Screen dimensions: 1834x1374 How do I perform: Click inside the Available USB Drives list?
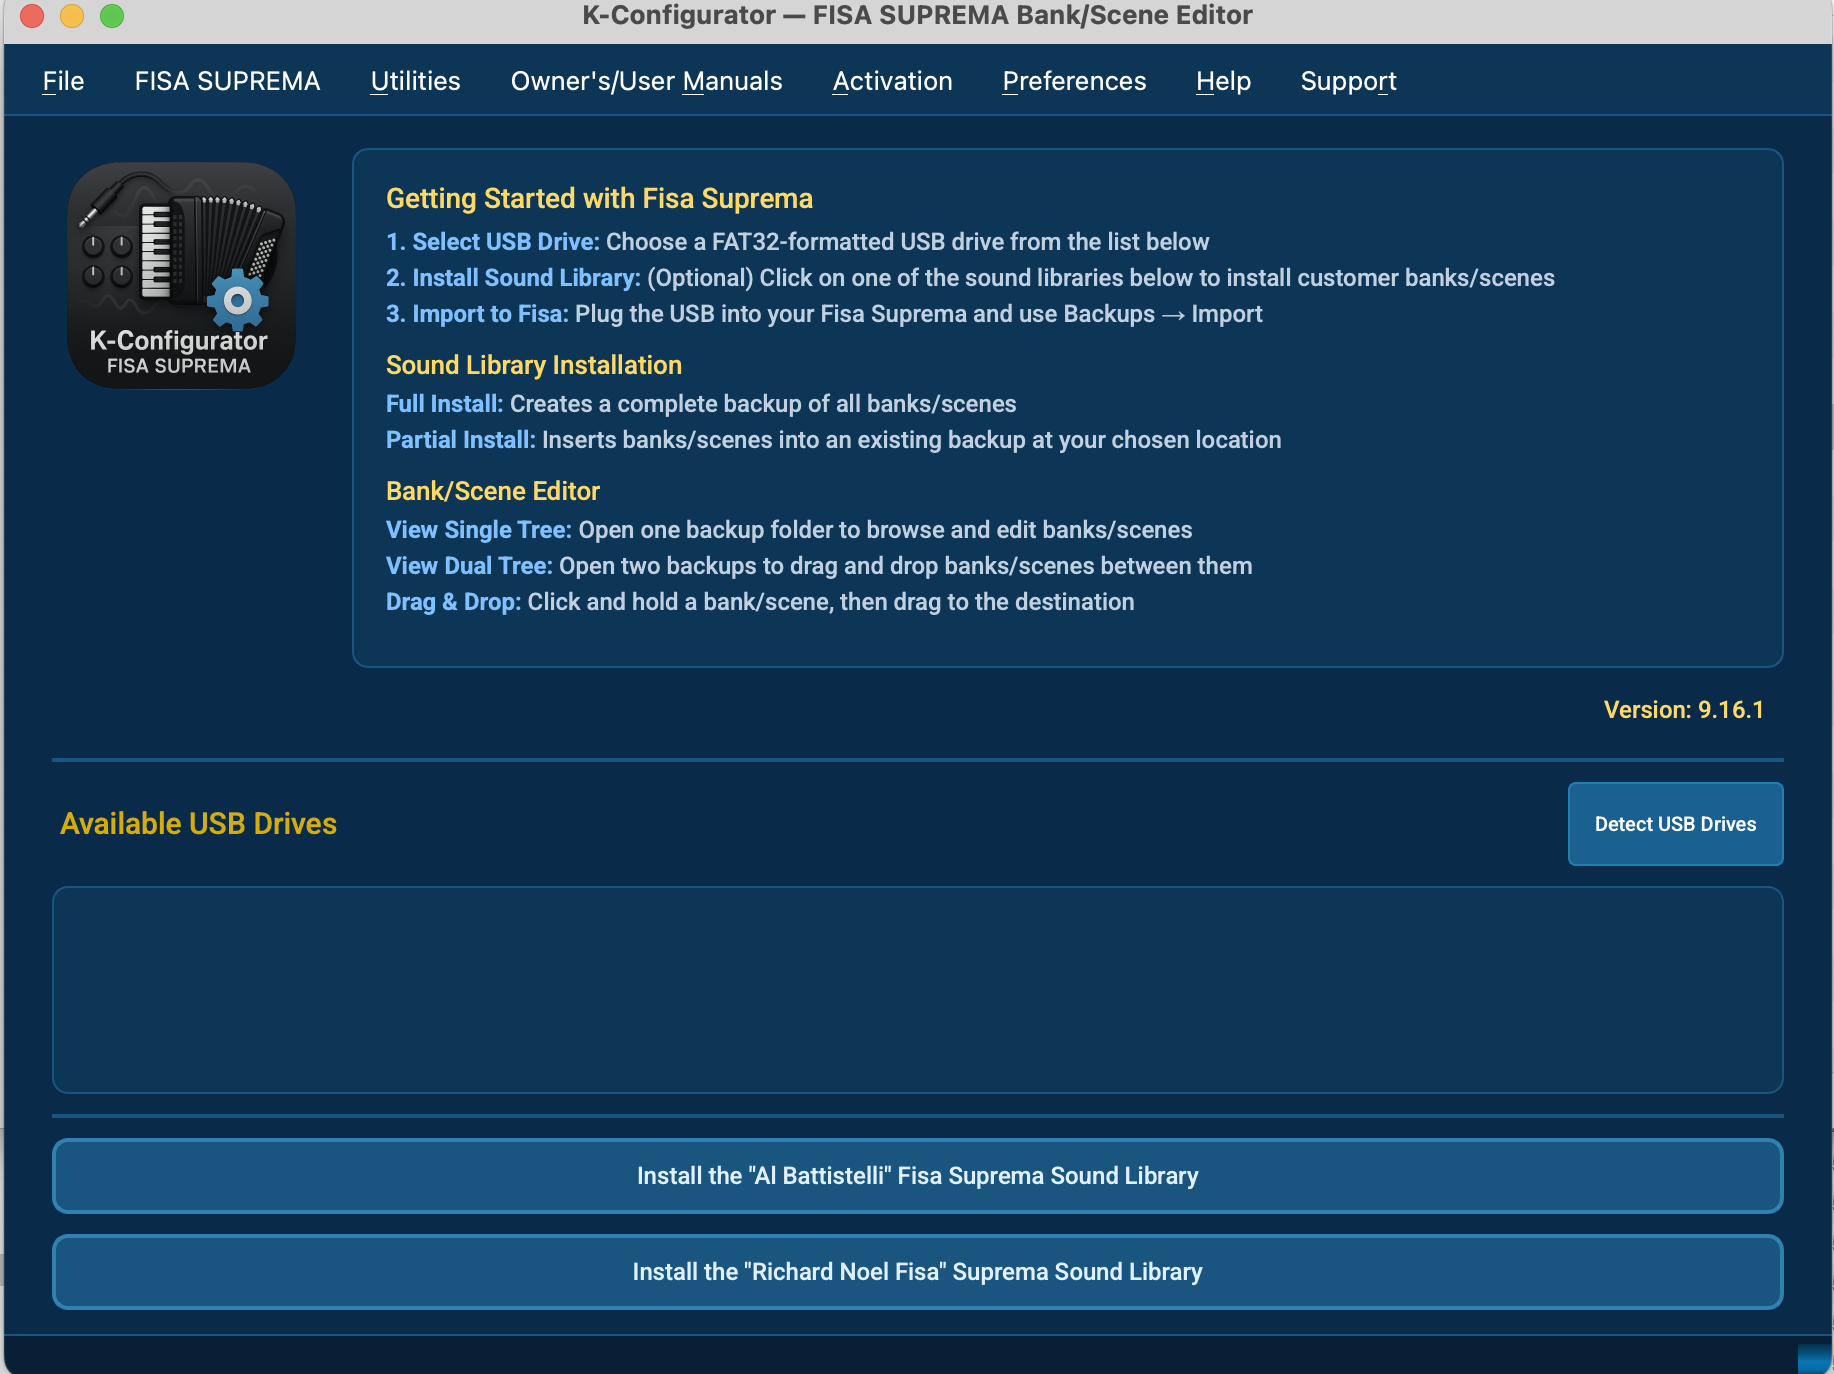click(917, 990)
